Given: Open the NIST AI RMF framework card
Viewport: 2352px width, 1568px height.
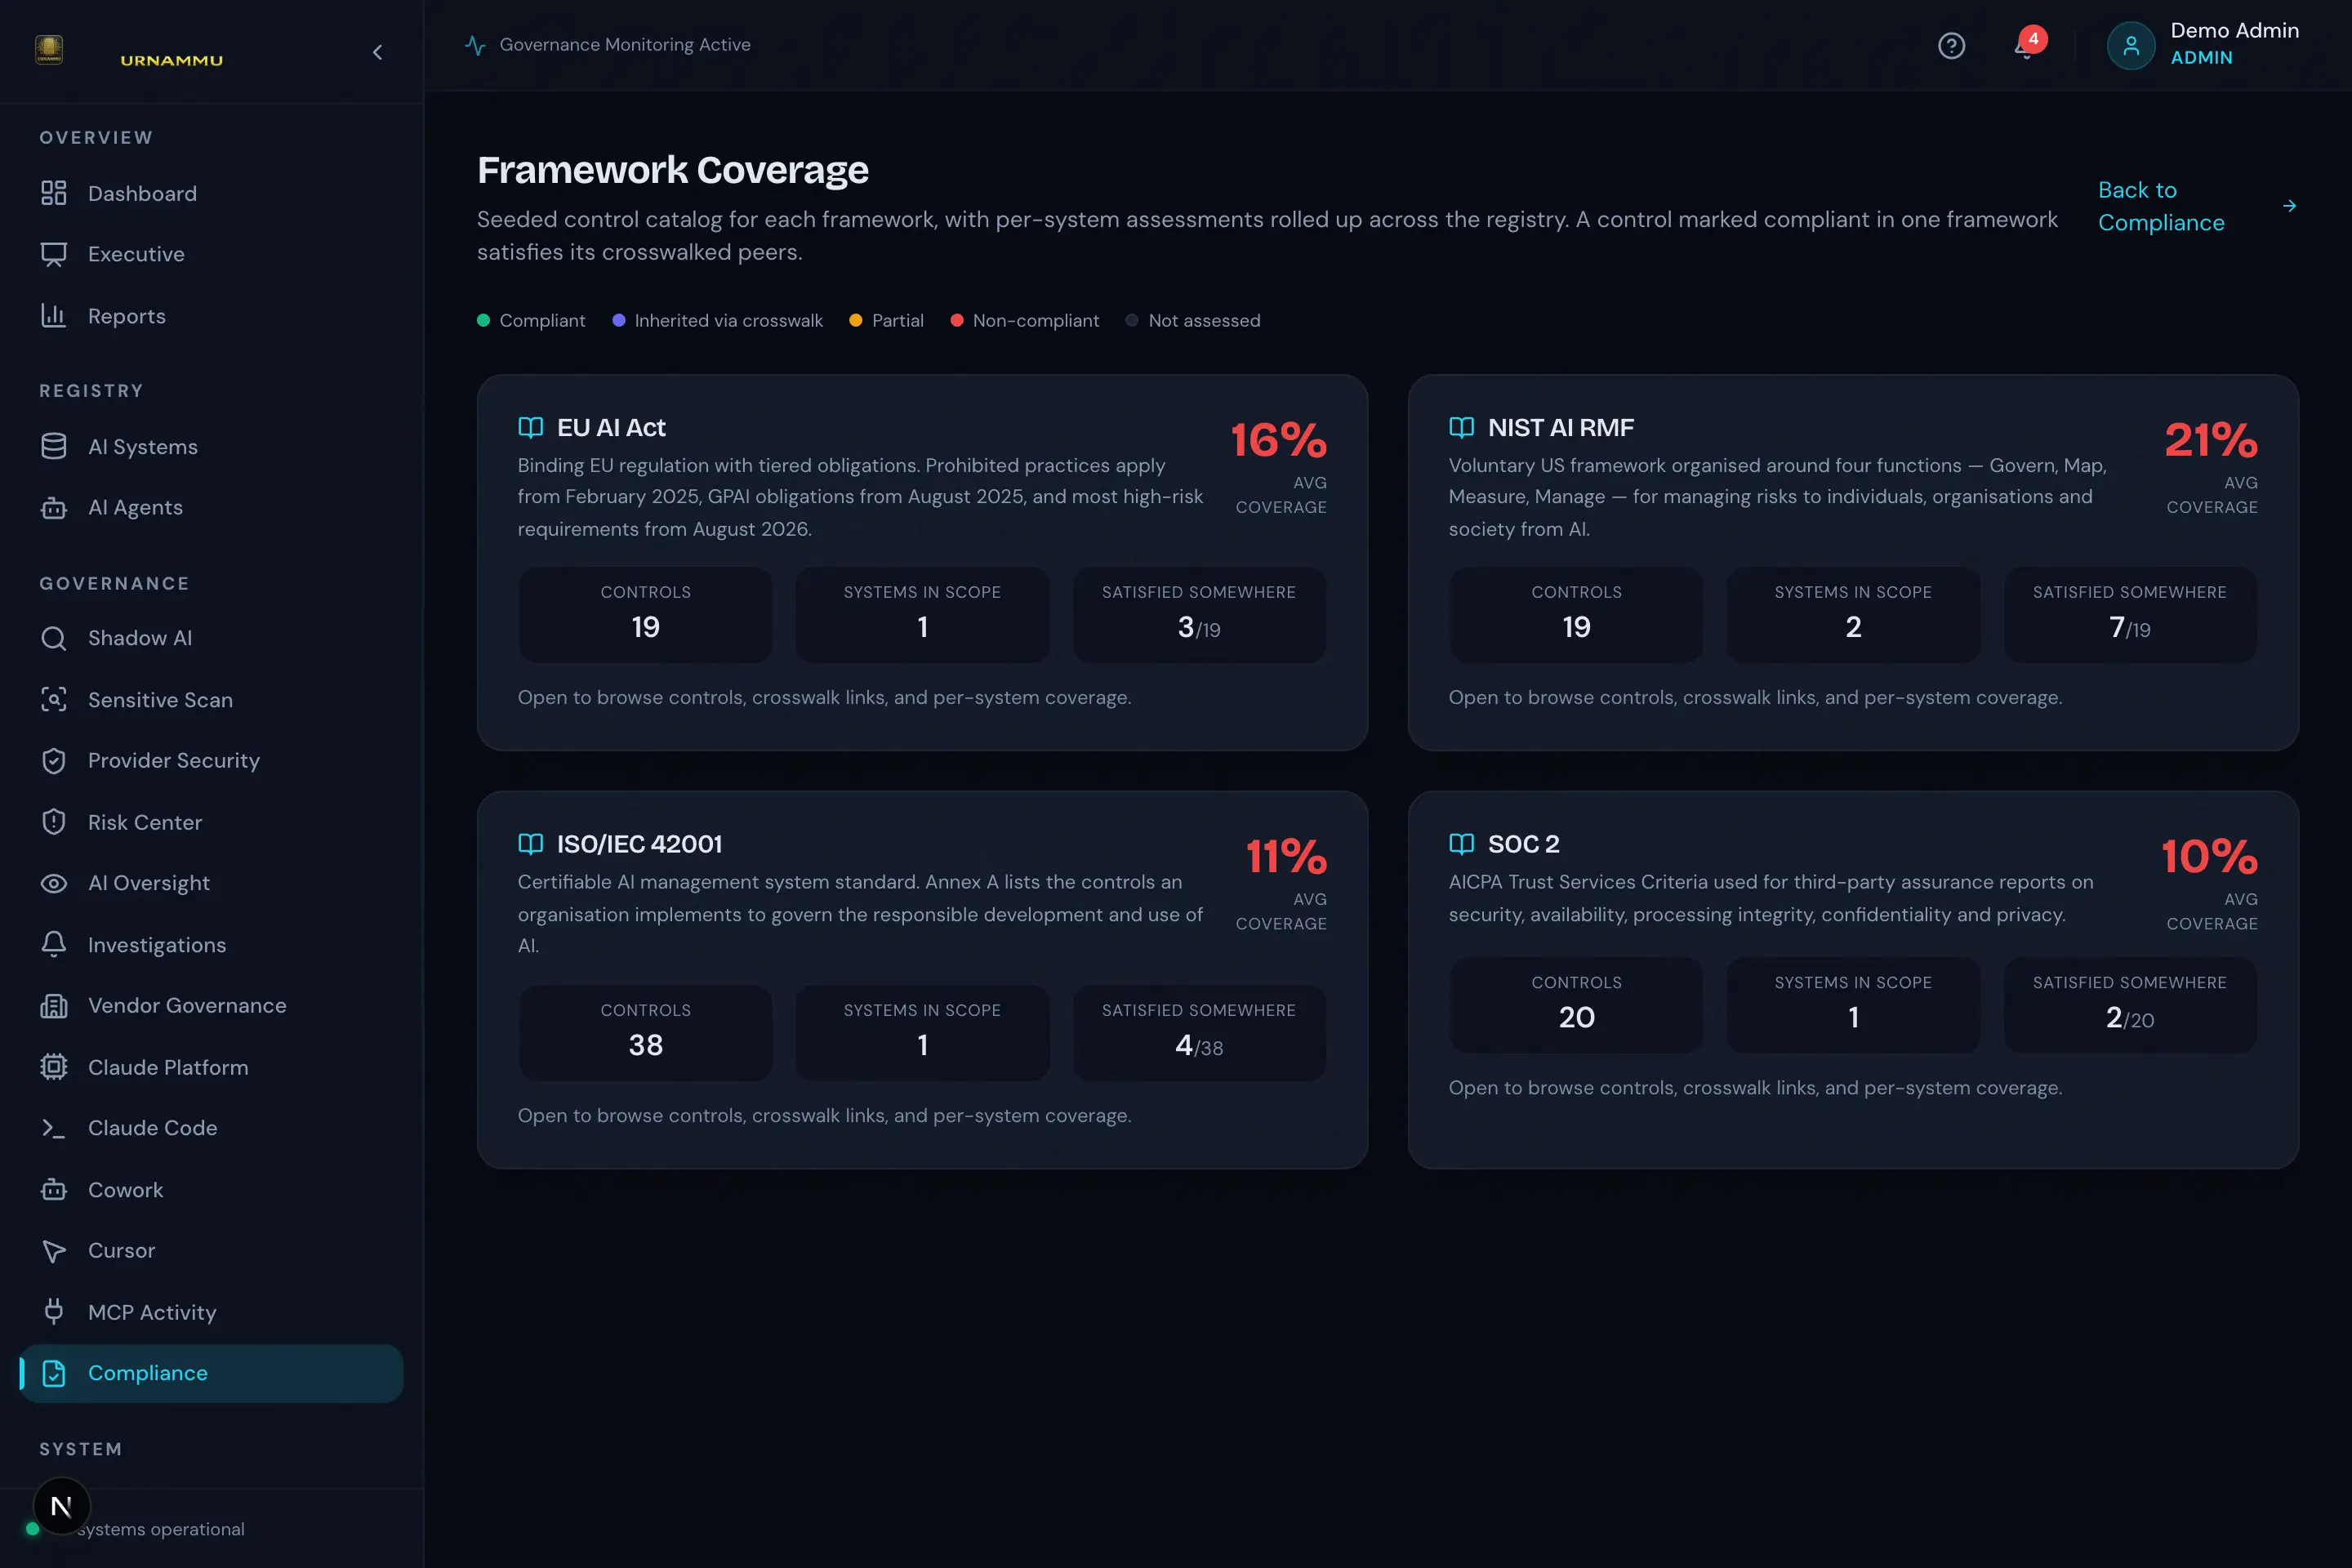Looking at the screenshot, I should tap(1853, 563).
